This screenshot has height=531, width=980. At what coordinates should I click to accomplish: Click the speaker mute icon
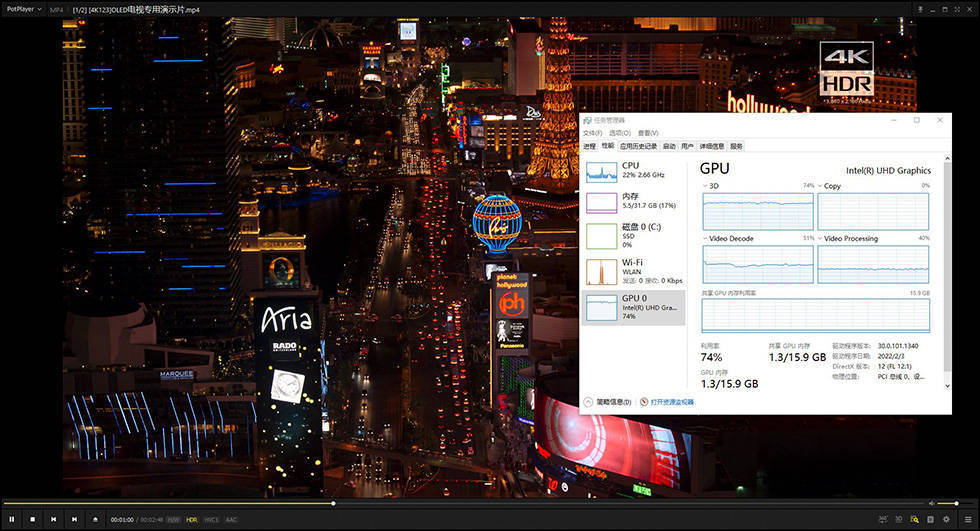click(932, 503)
